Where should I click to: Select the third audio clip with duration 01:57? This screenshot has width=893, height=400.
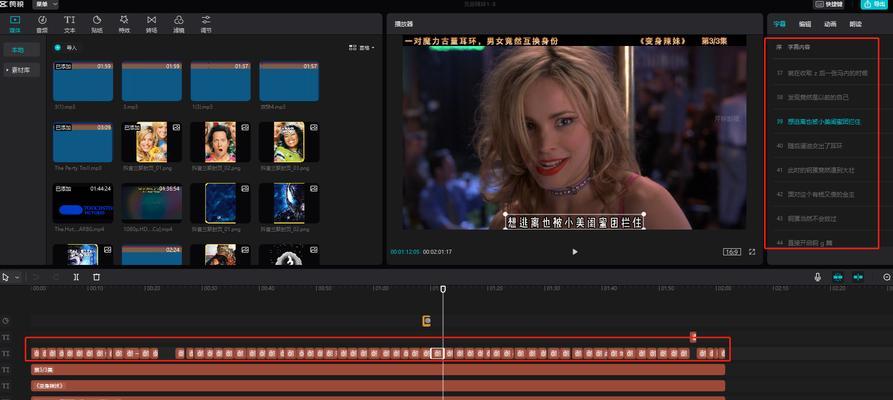tap(220, 81)
